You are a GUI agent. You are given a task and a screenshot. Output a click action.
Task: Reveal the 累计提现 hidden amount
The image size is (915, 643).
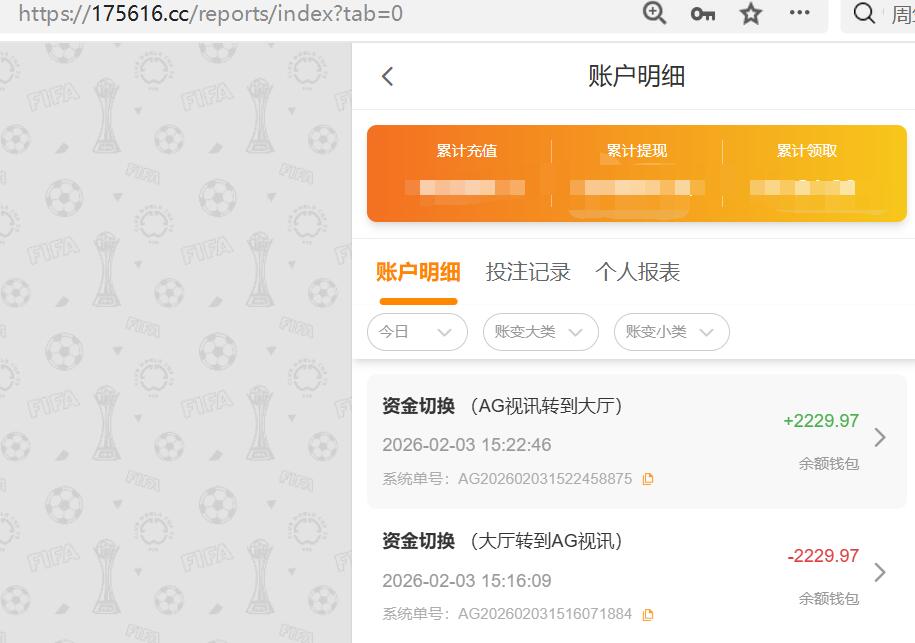[x=637, y=188]
